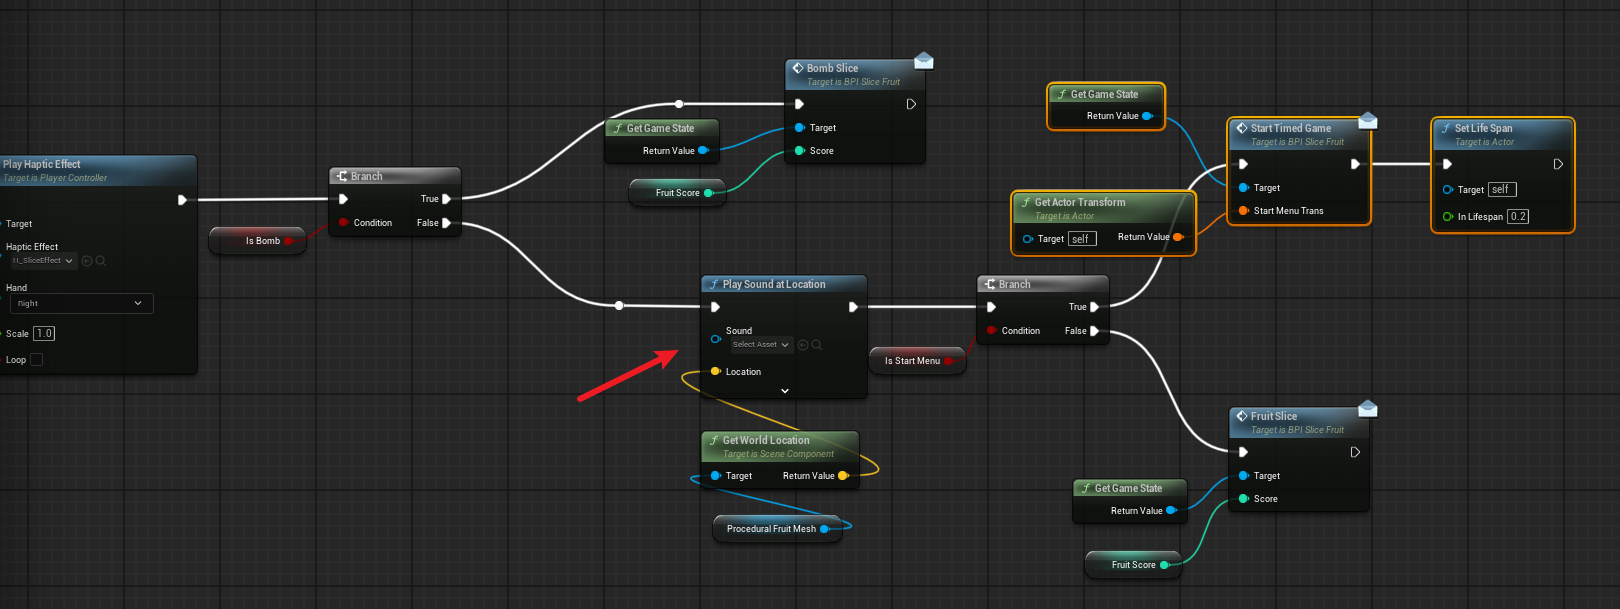1620x609 pixels.
Task: Click the Scale value field 1.0
Action: click(x=44, y=334)
